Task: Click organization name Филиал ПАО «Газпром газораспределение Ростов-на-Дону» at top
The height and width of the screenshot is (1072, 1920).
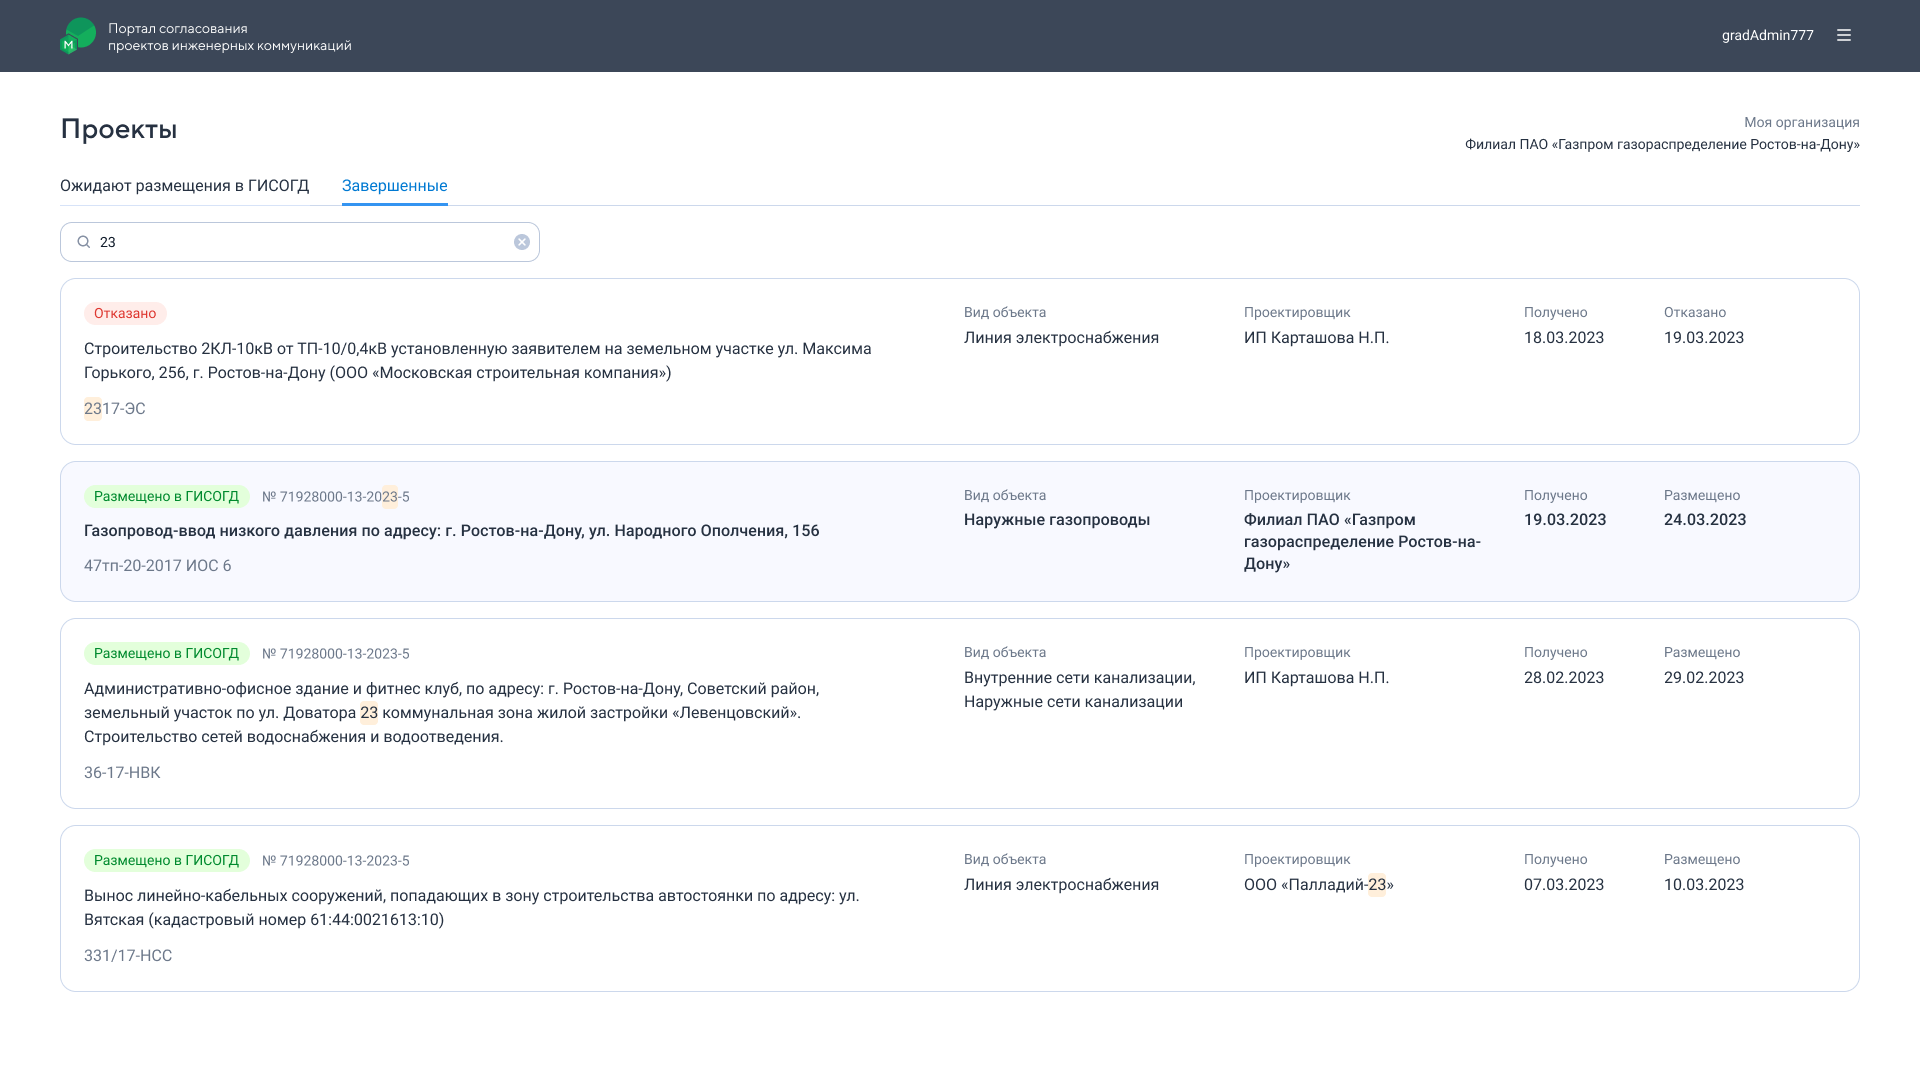Action: pyautogui.click(x=1662, y=145)
